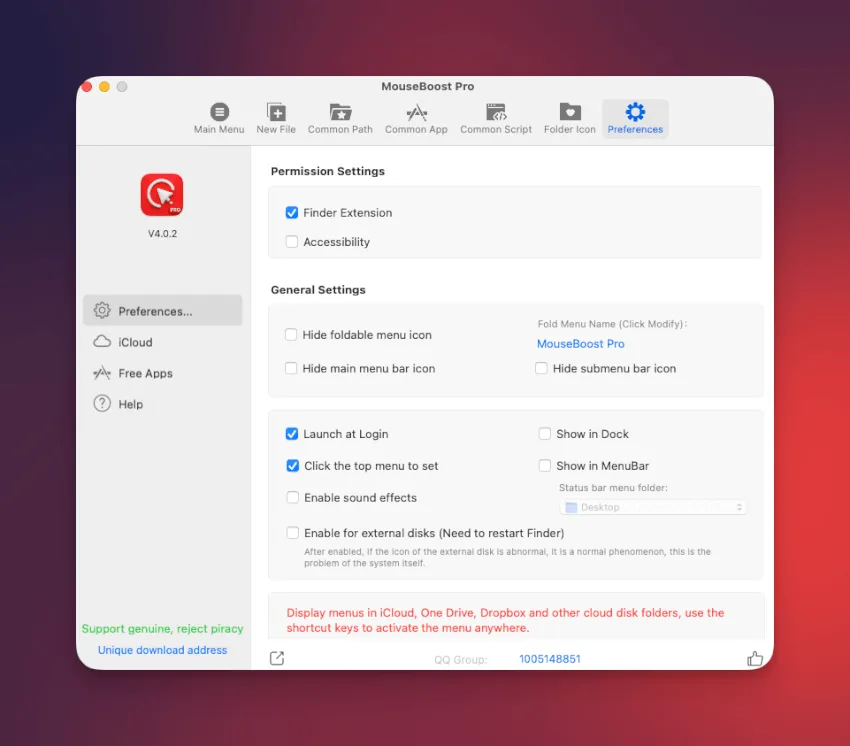
Task: Open the Common Path folder icon
Action: pos(340,118)
